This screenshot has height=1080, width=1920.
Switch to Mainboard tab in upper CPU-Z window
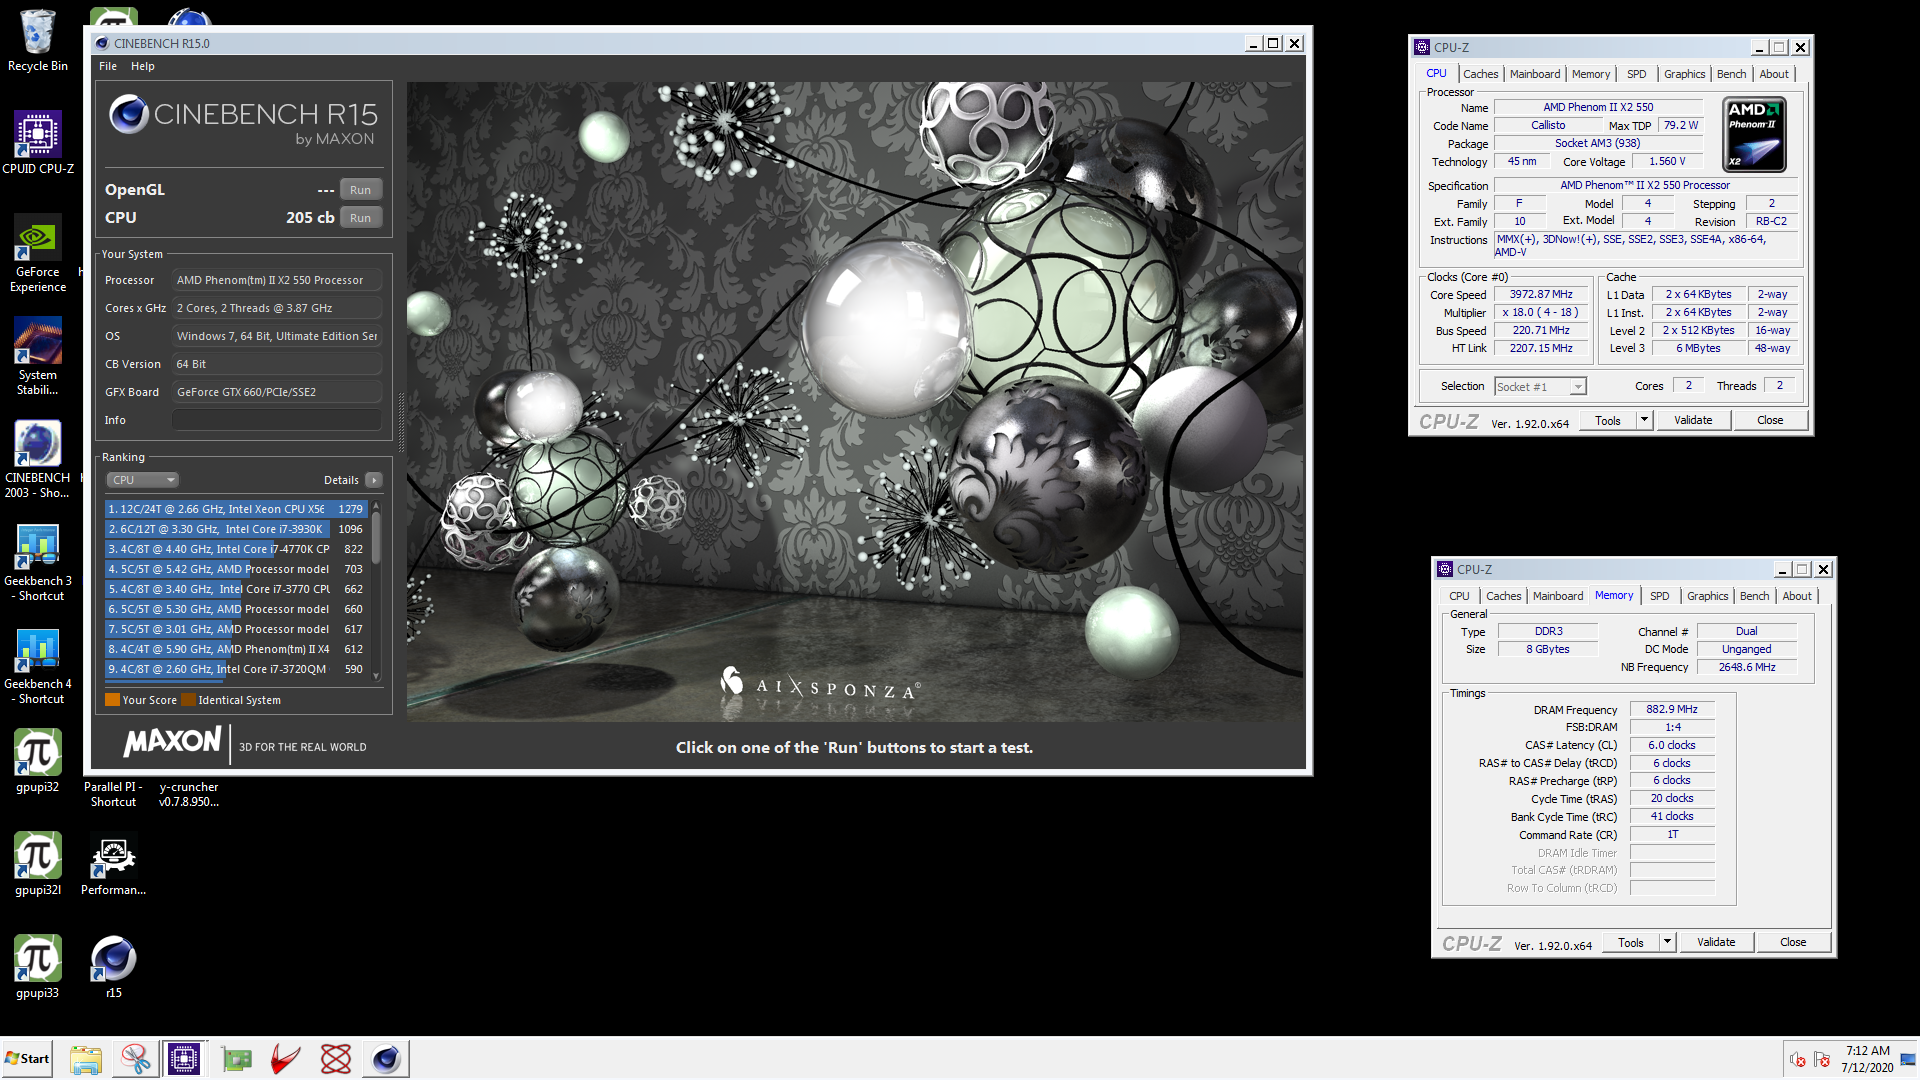click(x=1534, y=74)
